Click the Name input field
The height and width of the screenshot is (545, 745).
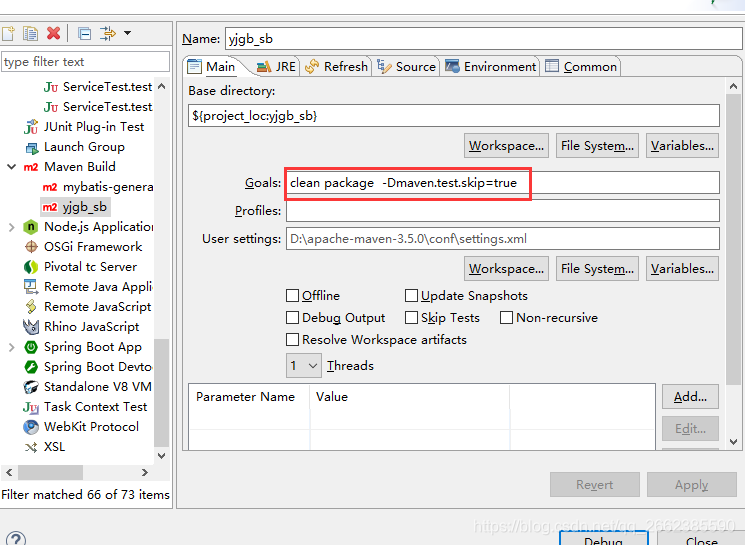[x=483, y=38]
